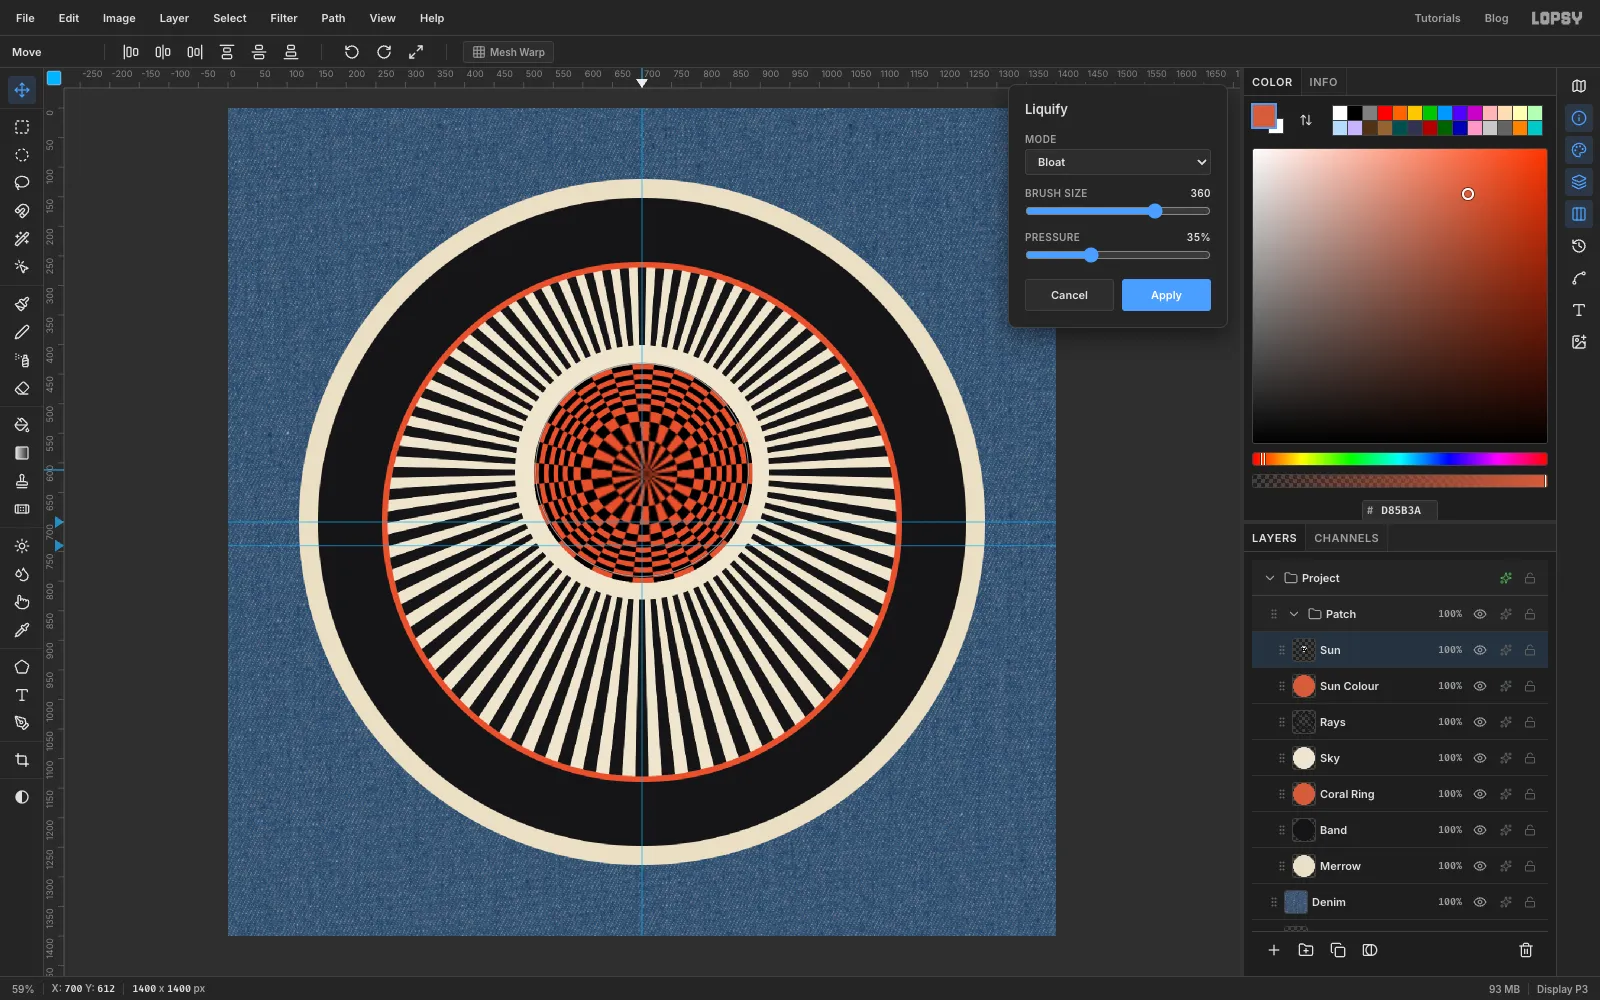The height and width of the screenshot is (1000, 1600).
Task: Select the Merrow layer row
Action: (x=1400, y=866)
